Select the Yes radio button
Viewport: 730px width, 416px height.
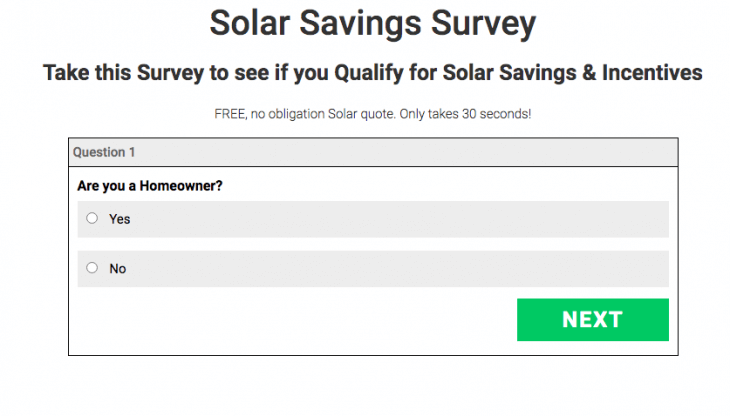(92, 218)
